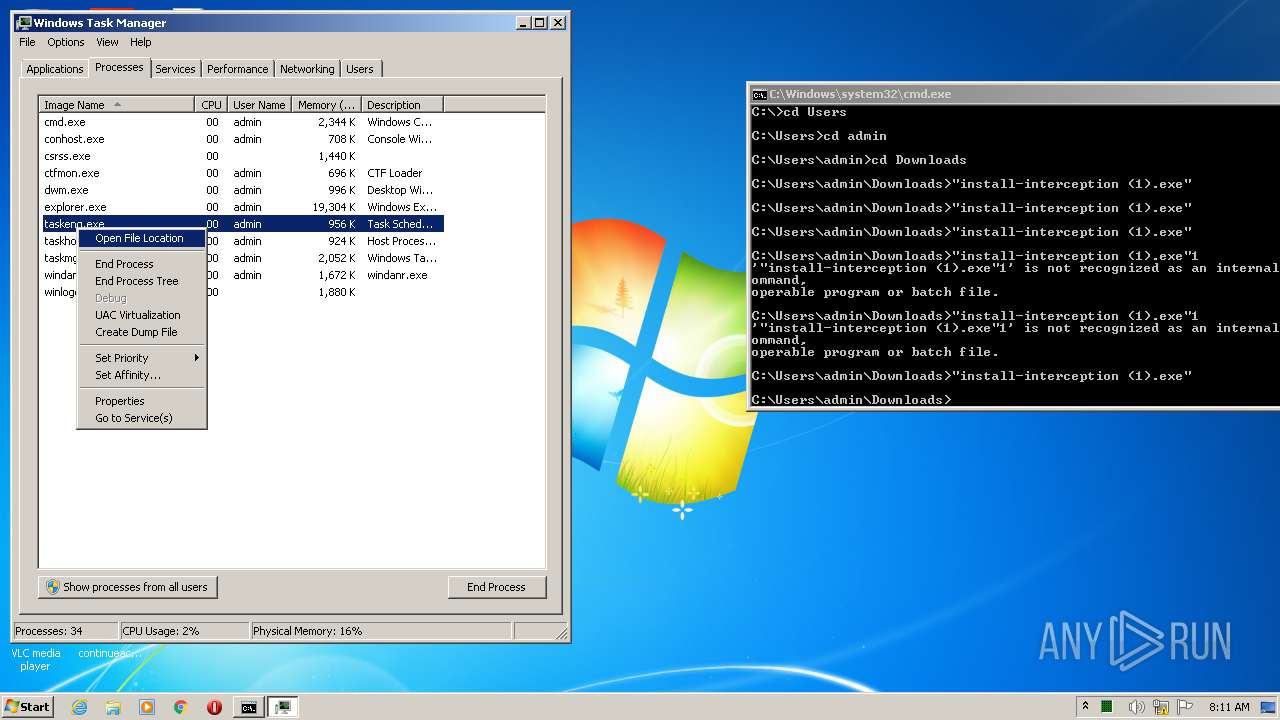Image resolution: width=1280 pixels, height=720 pixels.
Task: Sort by Image Name column header
Action: click(116, 105)
